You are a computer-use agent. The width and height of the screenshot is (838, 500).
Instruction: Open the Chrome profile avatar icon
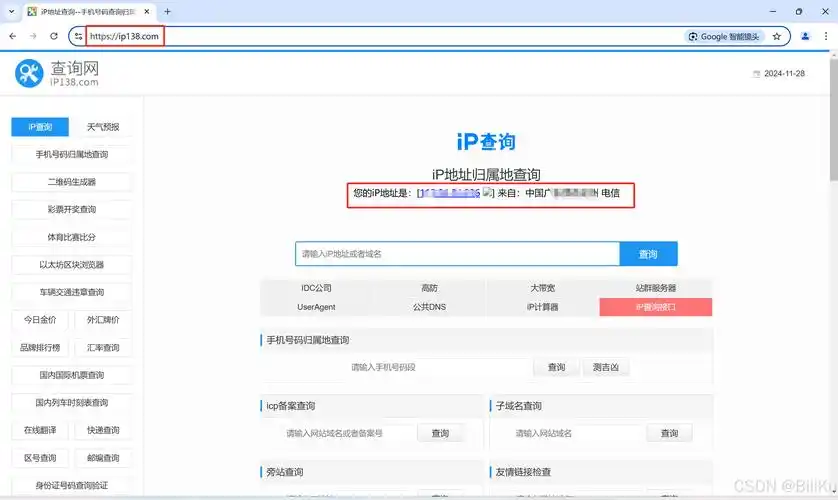coord(805,36)
